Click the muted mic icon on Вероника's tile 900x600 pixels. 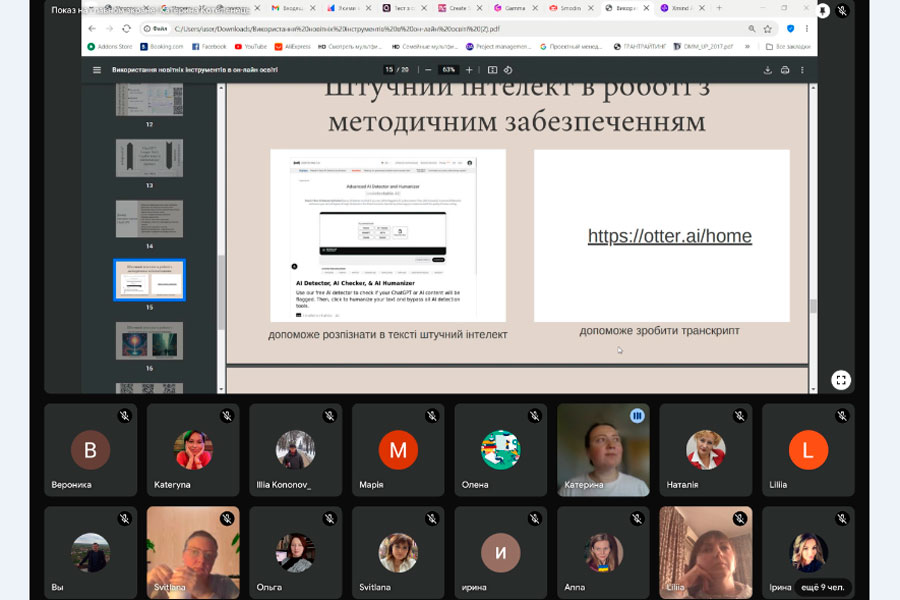(124, 416)
